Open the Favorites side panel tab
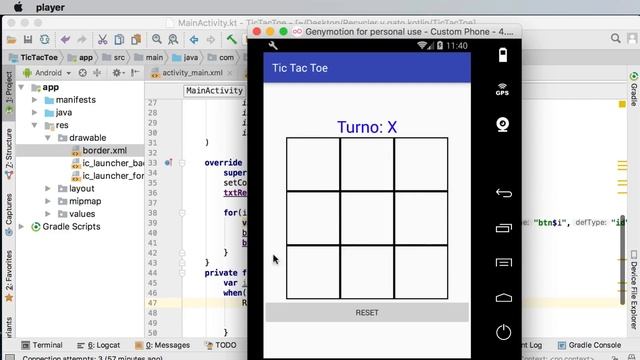 tap(9, 276)
